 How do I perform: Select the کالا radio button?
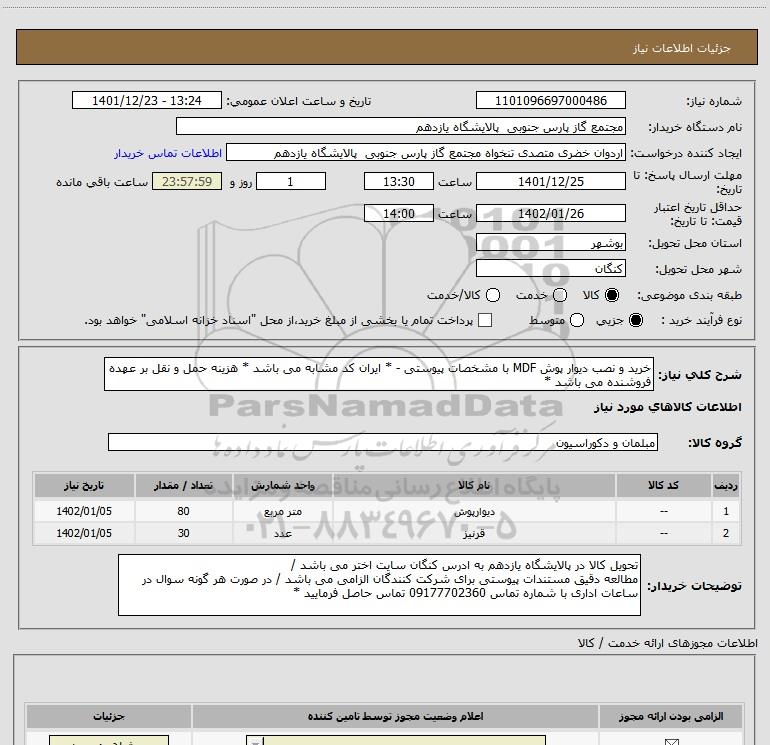(612, 295)
